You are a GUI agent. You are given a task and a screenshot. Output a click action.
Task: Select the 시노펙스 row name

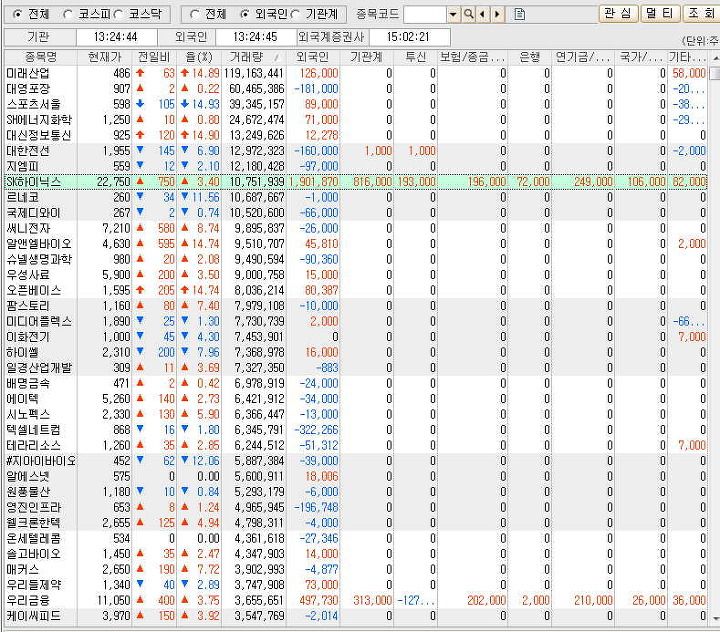click(x=28, y=414)
